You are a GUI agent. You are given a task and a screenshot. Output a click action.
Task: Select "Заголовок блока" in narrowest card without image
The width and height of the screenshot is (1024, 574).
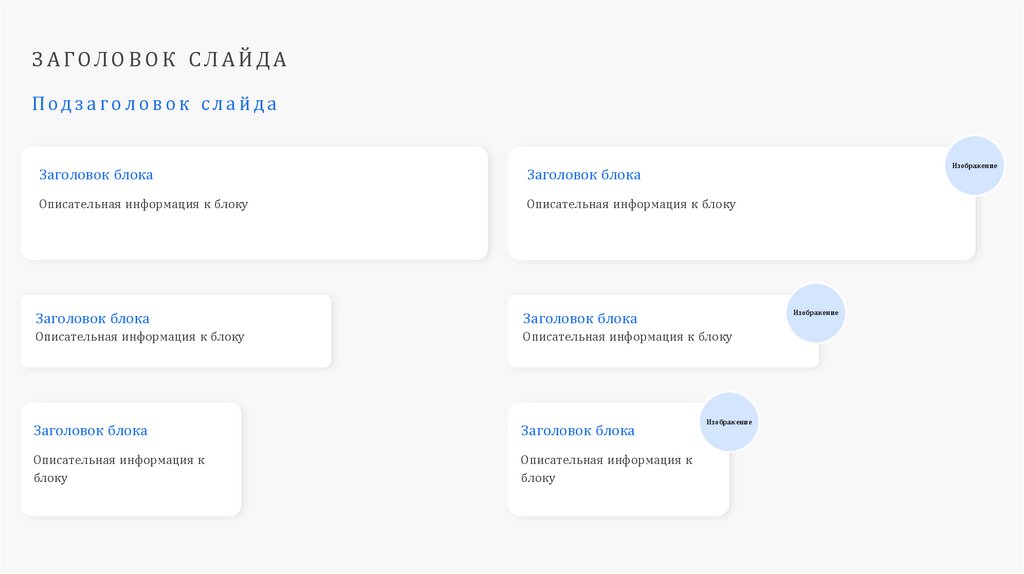point(90,431)
